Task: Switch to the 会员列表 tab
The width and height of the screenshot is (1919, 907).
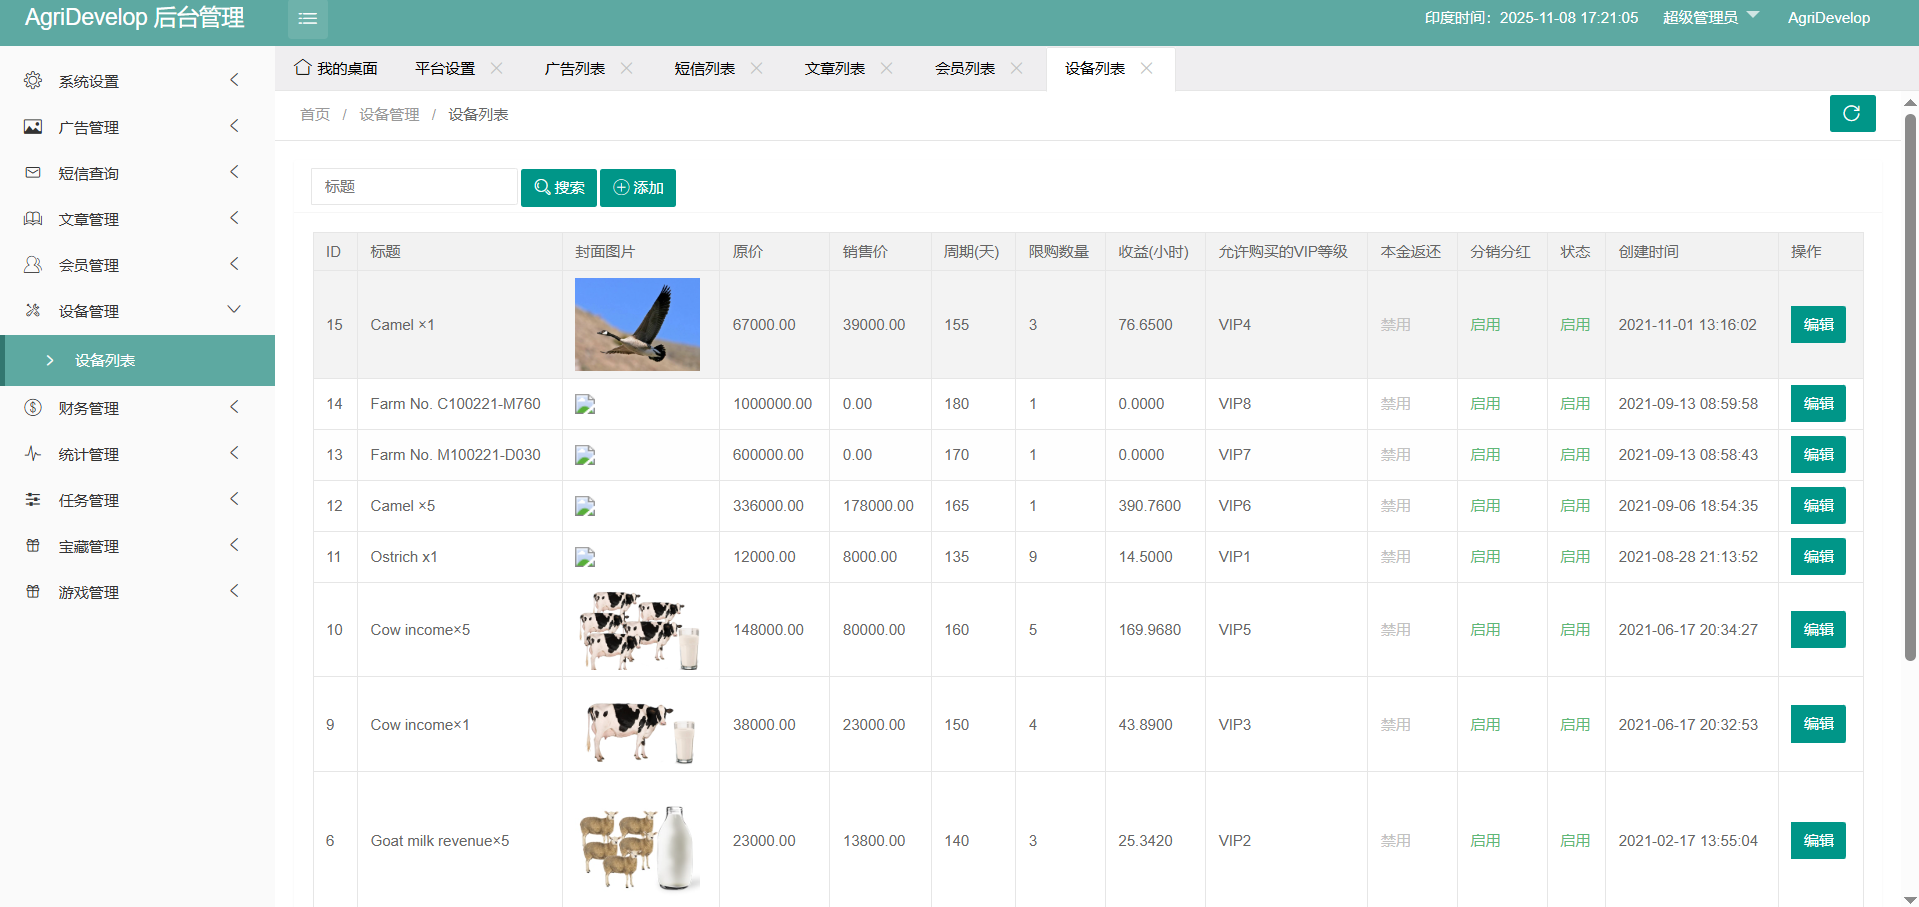Action: point(964,68)
